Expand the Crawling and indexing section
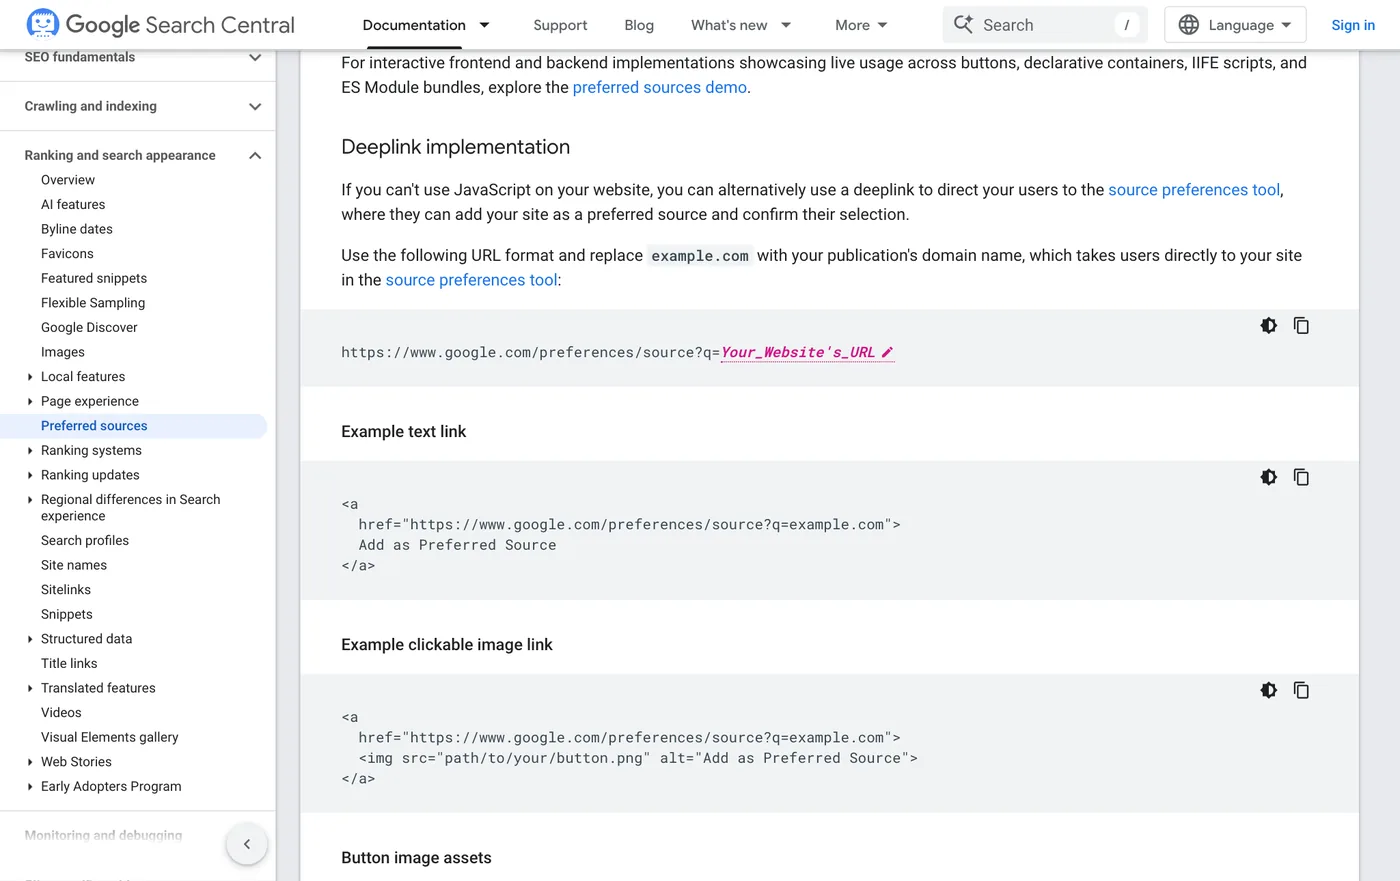Screen dimensions: 1400x881 255,106
